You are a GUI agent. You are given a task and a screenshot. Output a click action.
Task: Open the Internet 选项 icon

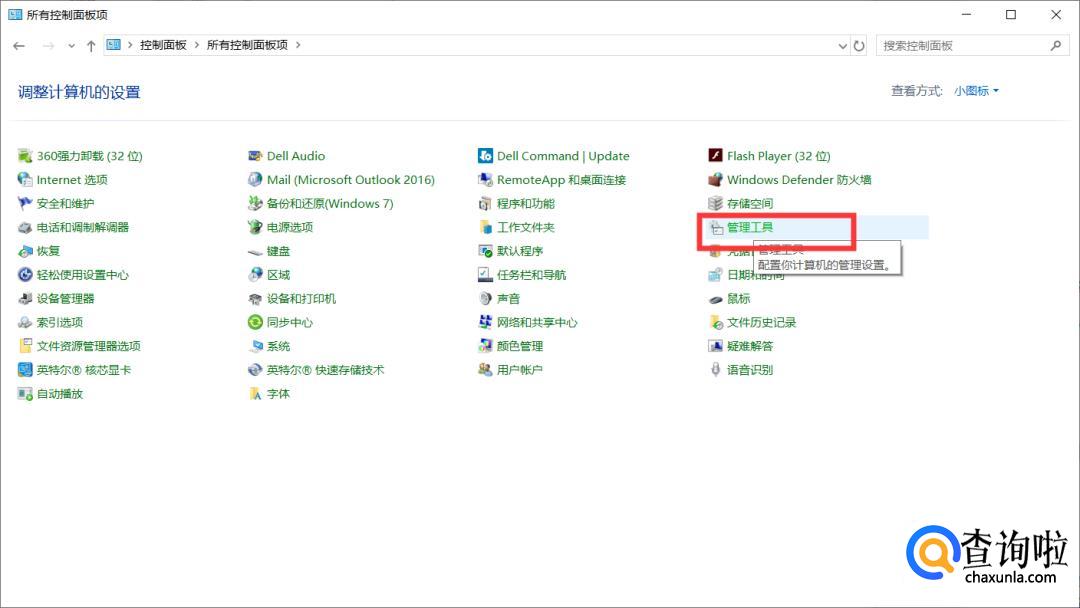pyautogui.click(x=25, y=180)
